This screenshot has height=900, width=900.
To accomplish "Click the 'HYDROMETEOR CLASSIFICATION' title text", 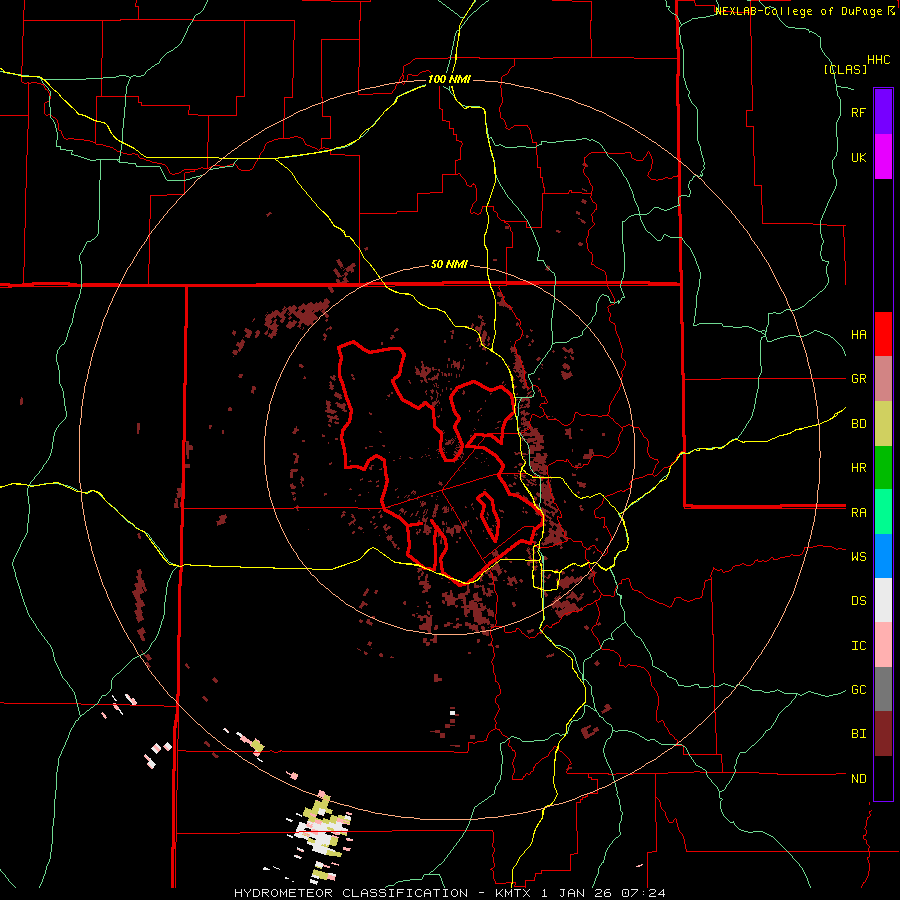I will 351,893.
